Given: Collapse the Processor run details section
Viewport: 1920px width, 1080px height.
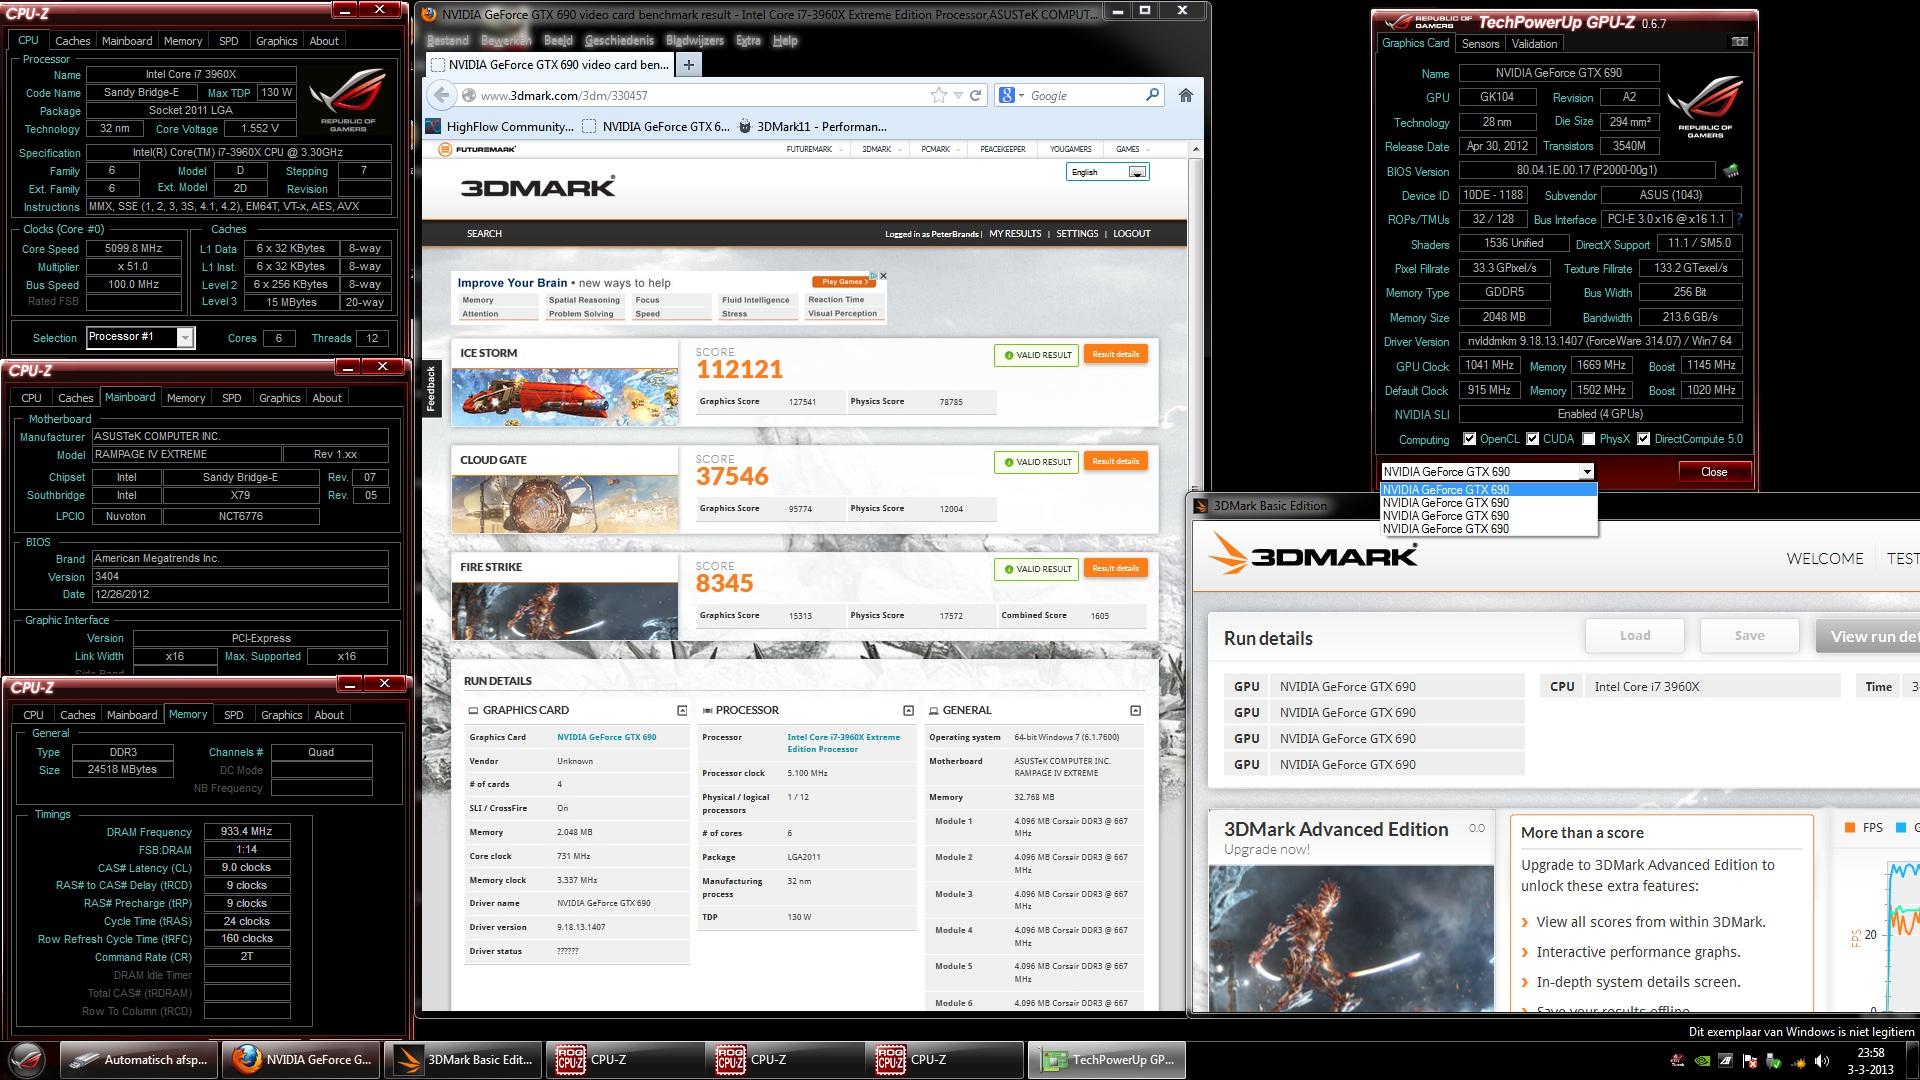Looking at the screenshot, I should point(908,710).
